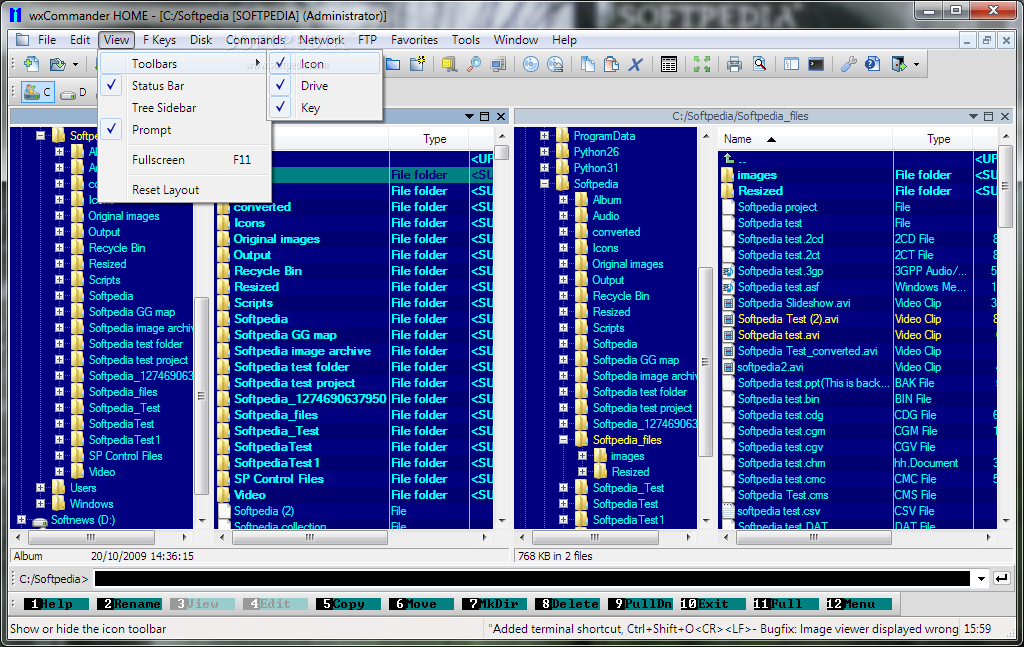Expand the Windows tree node
The width and height of the screenshot is (1024, 647).
coord(40,504)
